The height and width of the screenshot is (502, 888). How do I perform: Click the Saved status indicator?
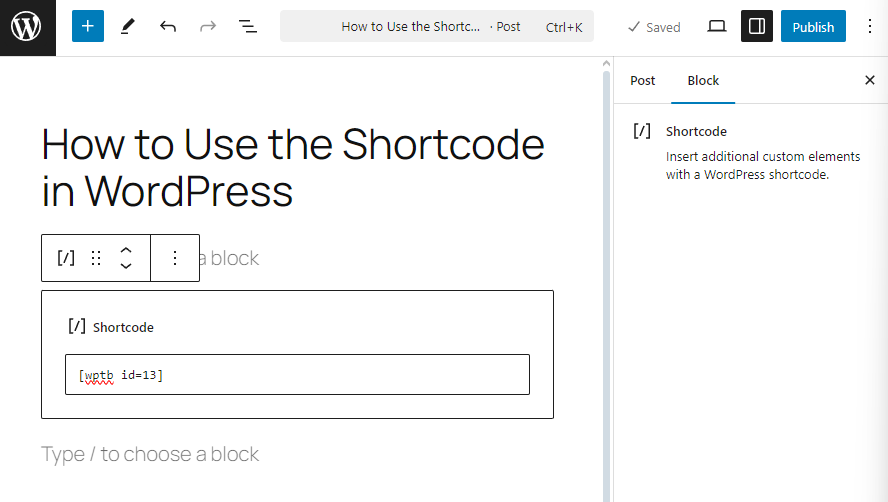point(654,27)
